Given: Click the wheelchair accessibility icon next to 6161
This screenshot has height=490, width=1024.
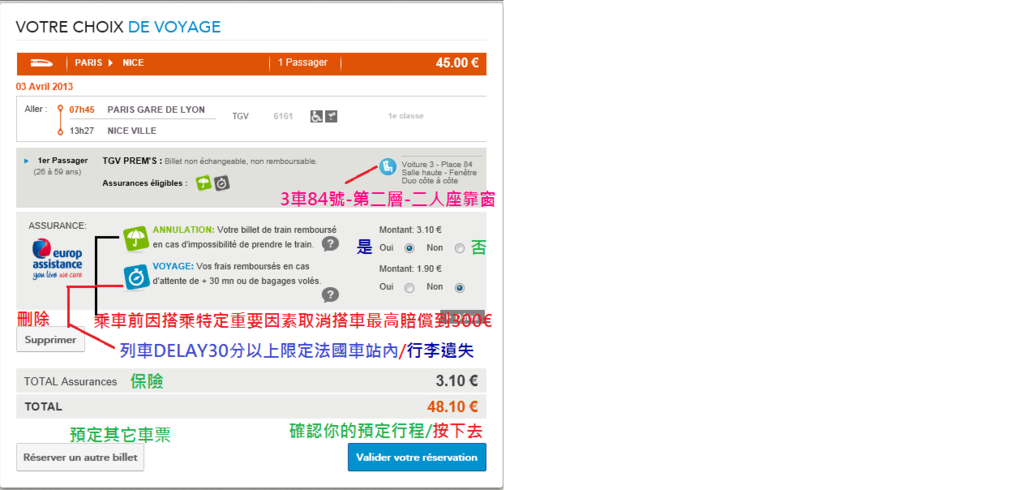Looking at the screenshot, I should pos(316,116).
